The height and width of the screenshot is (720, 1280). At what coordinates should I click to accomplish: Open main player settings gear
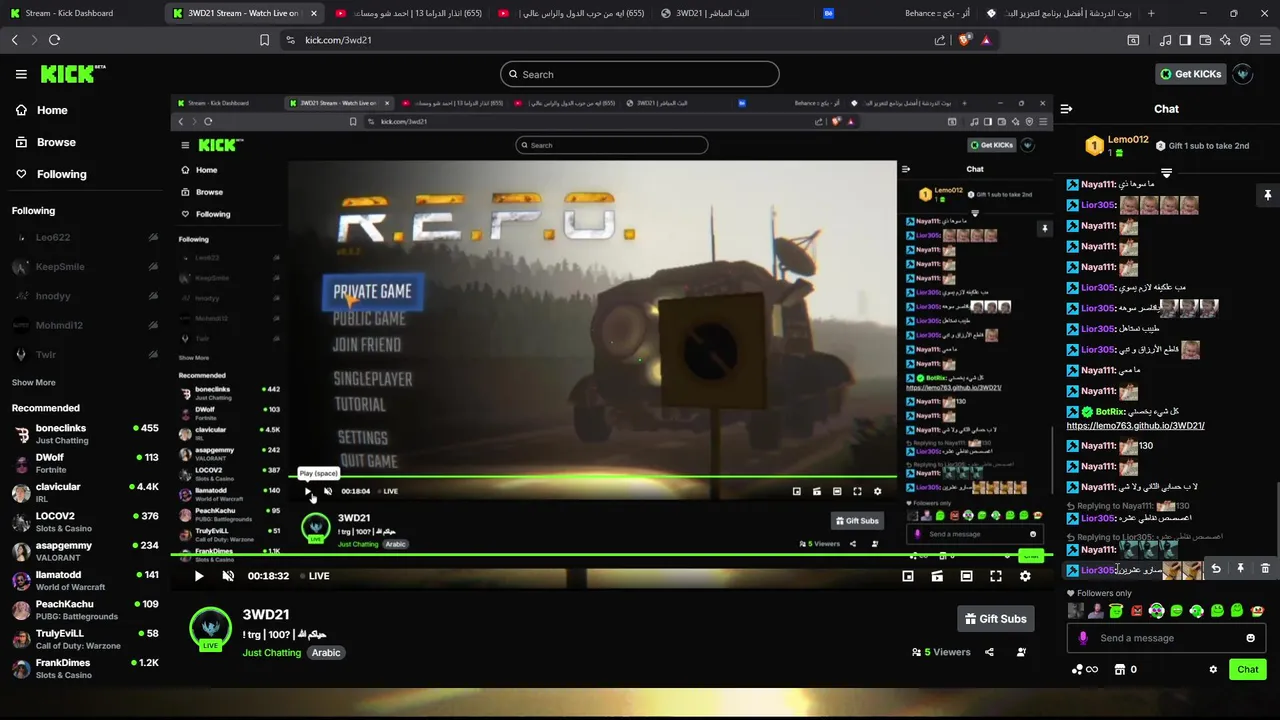click(1025, 576)
